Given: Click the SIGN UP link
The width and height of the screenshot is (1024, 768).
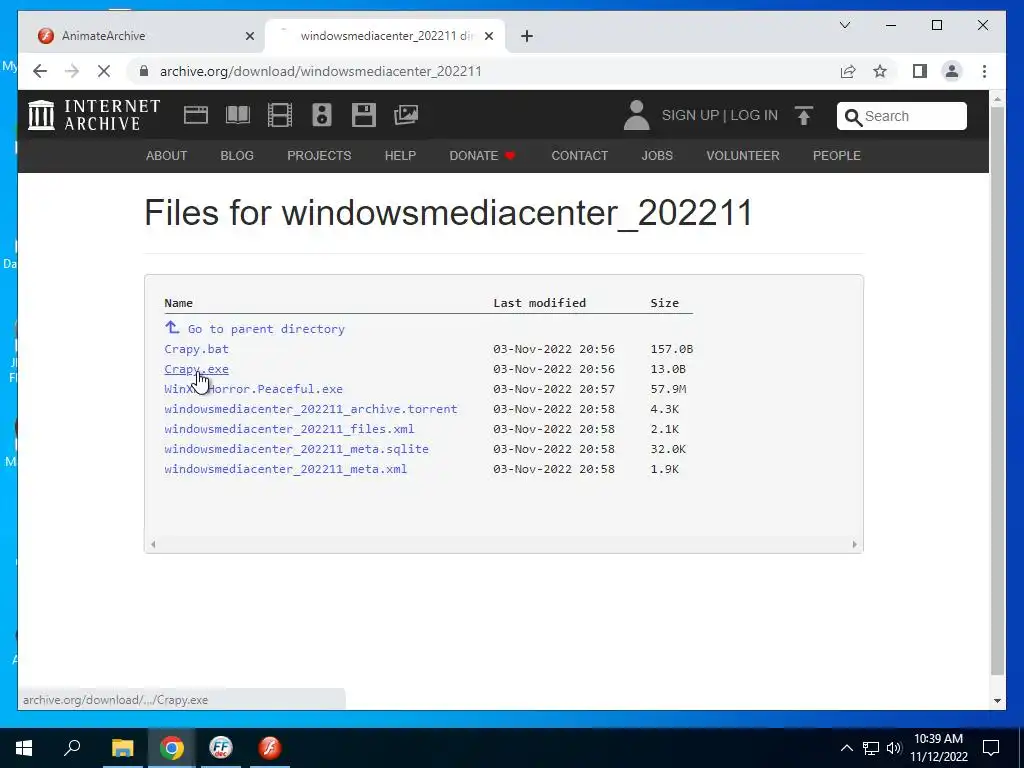Looking at the screenshot, I should 690,115.
